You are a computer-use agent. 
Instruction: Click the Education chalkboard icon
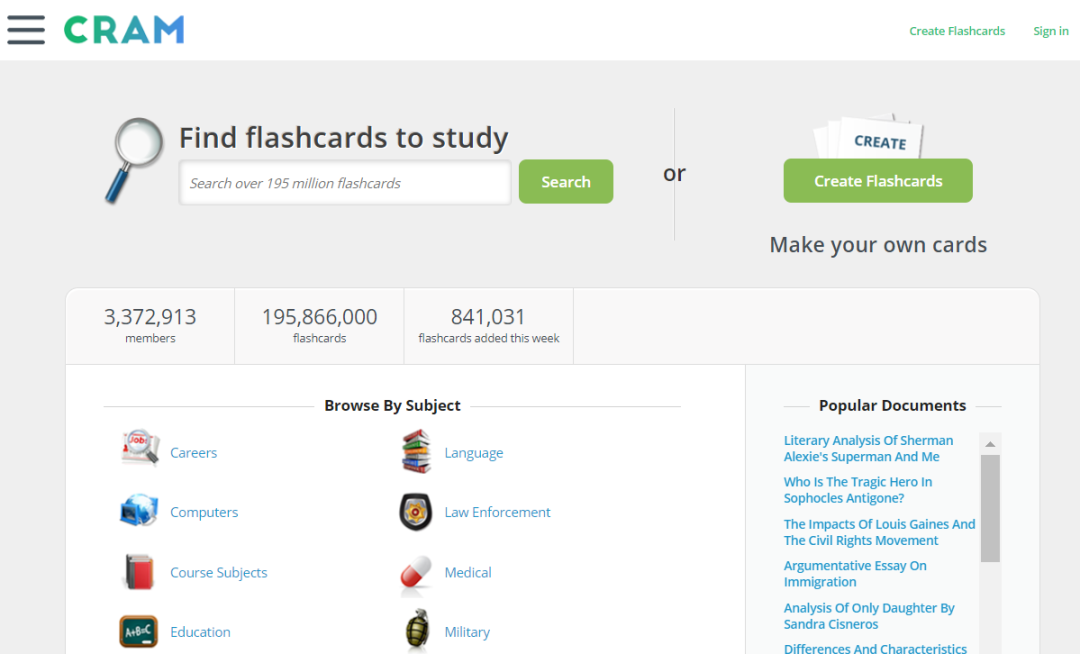tap(138, 631)
